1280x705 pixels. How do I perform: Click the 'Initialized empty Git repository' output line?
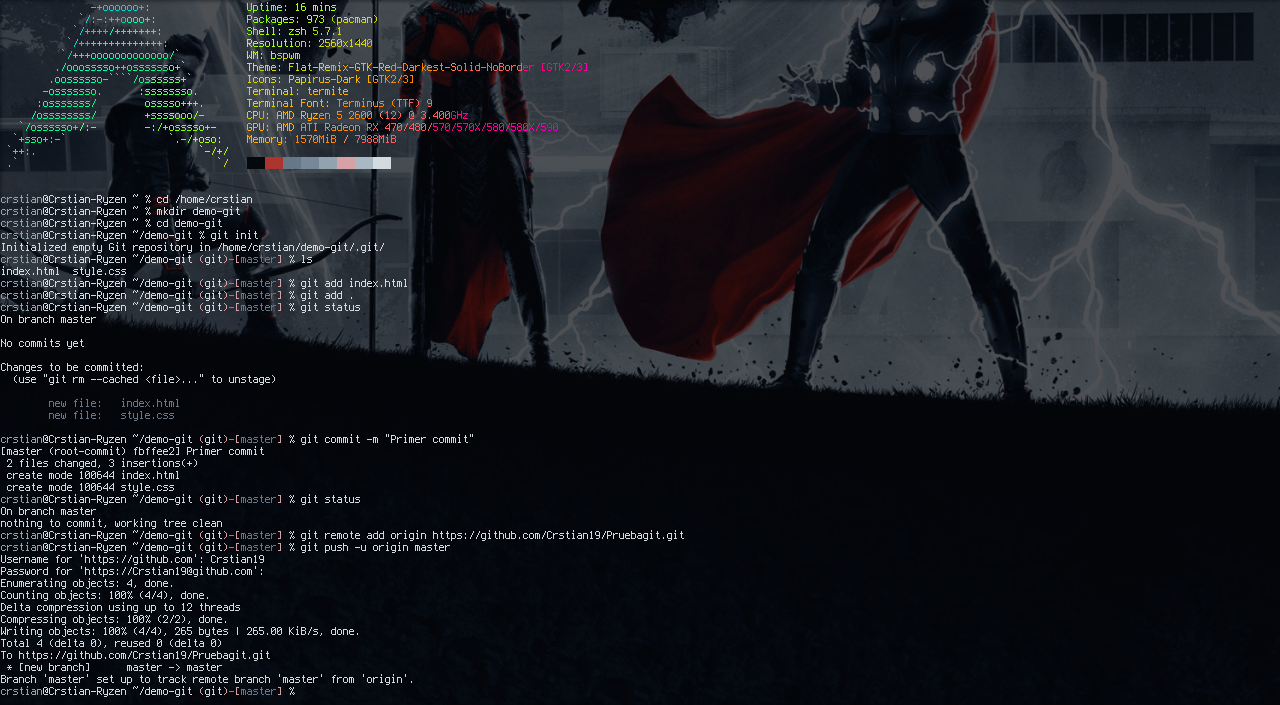[x=192, y=248]
